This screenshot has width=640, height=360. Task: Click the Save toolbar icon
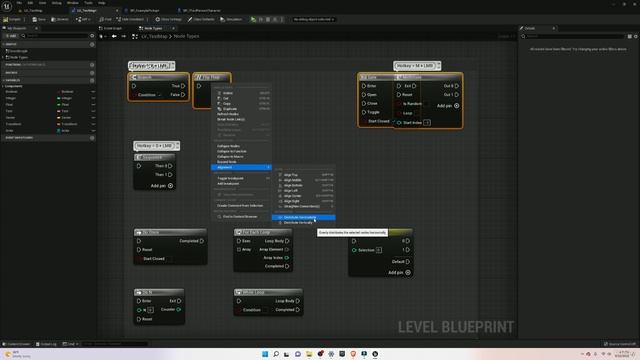point(35,19)
